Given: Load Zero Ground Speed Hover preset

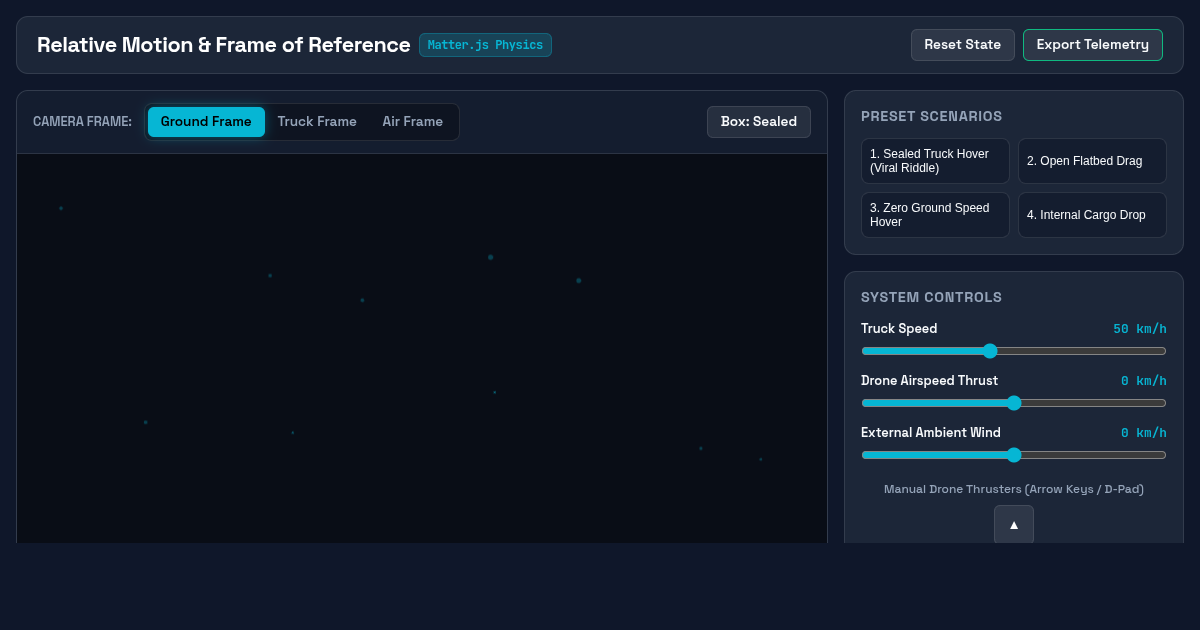Looking at the screenshot, I should (x=935, y=215).
